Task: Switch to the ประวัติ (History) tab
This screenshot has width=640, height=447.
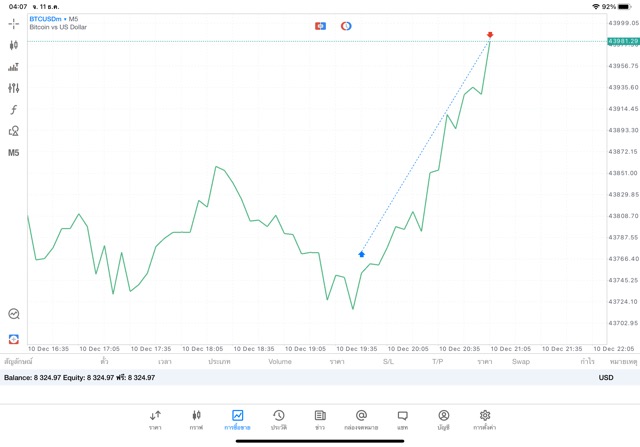Action: tap(278, 419)
